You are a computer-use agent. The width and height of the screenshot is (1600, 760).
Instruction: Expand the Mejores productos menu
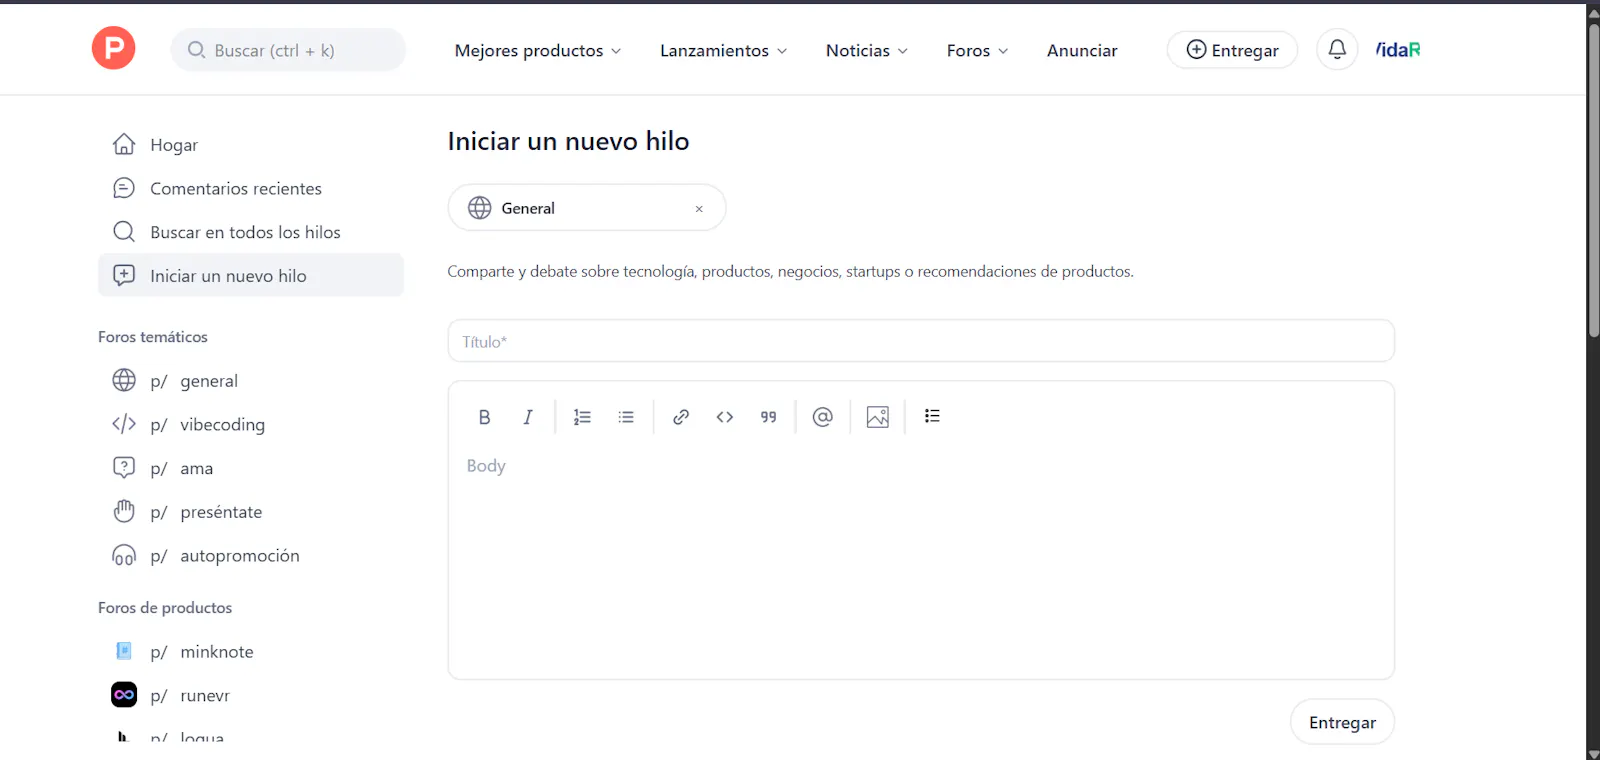point(538,50)
